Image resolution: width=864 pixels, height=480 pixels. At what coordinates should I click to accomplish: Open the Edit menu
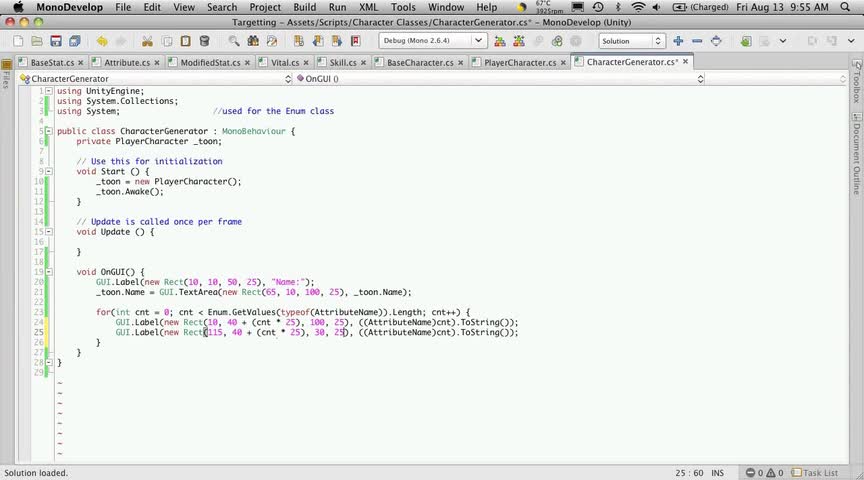click(x=152, y=7)
